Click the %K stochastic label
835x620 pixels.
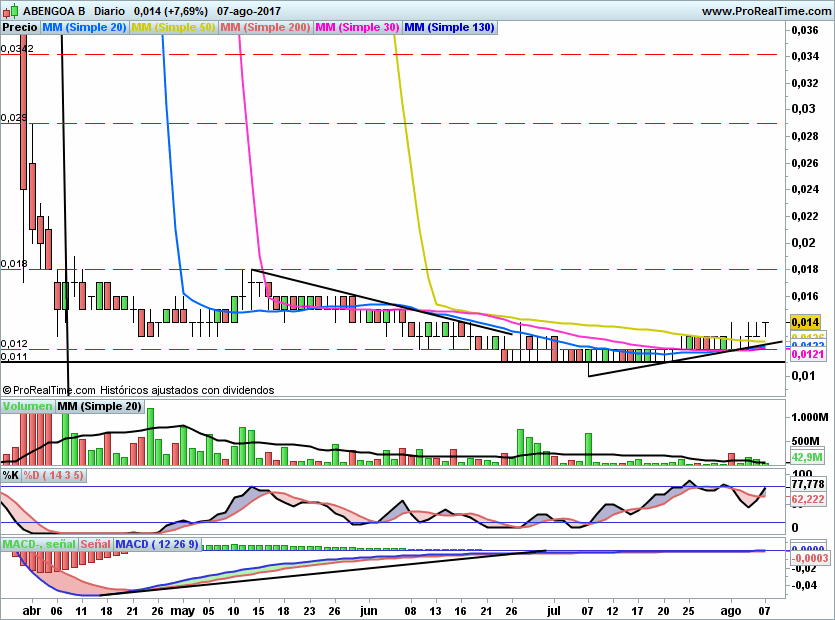(x=11, y=475)
